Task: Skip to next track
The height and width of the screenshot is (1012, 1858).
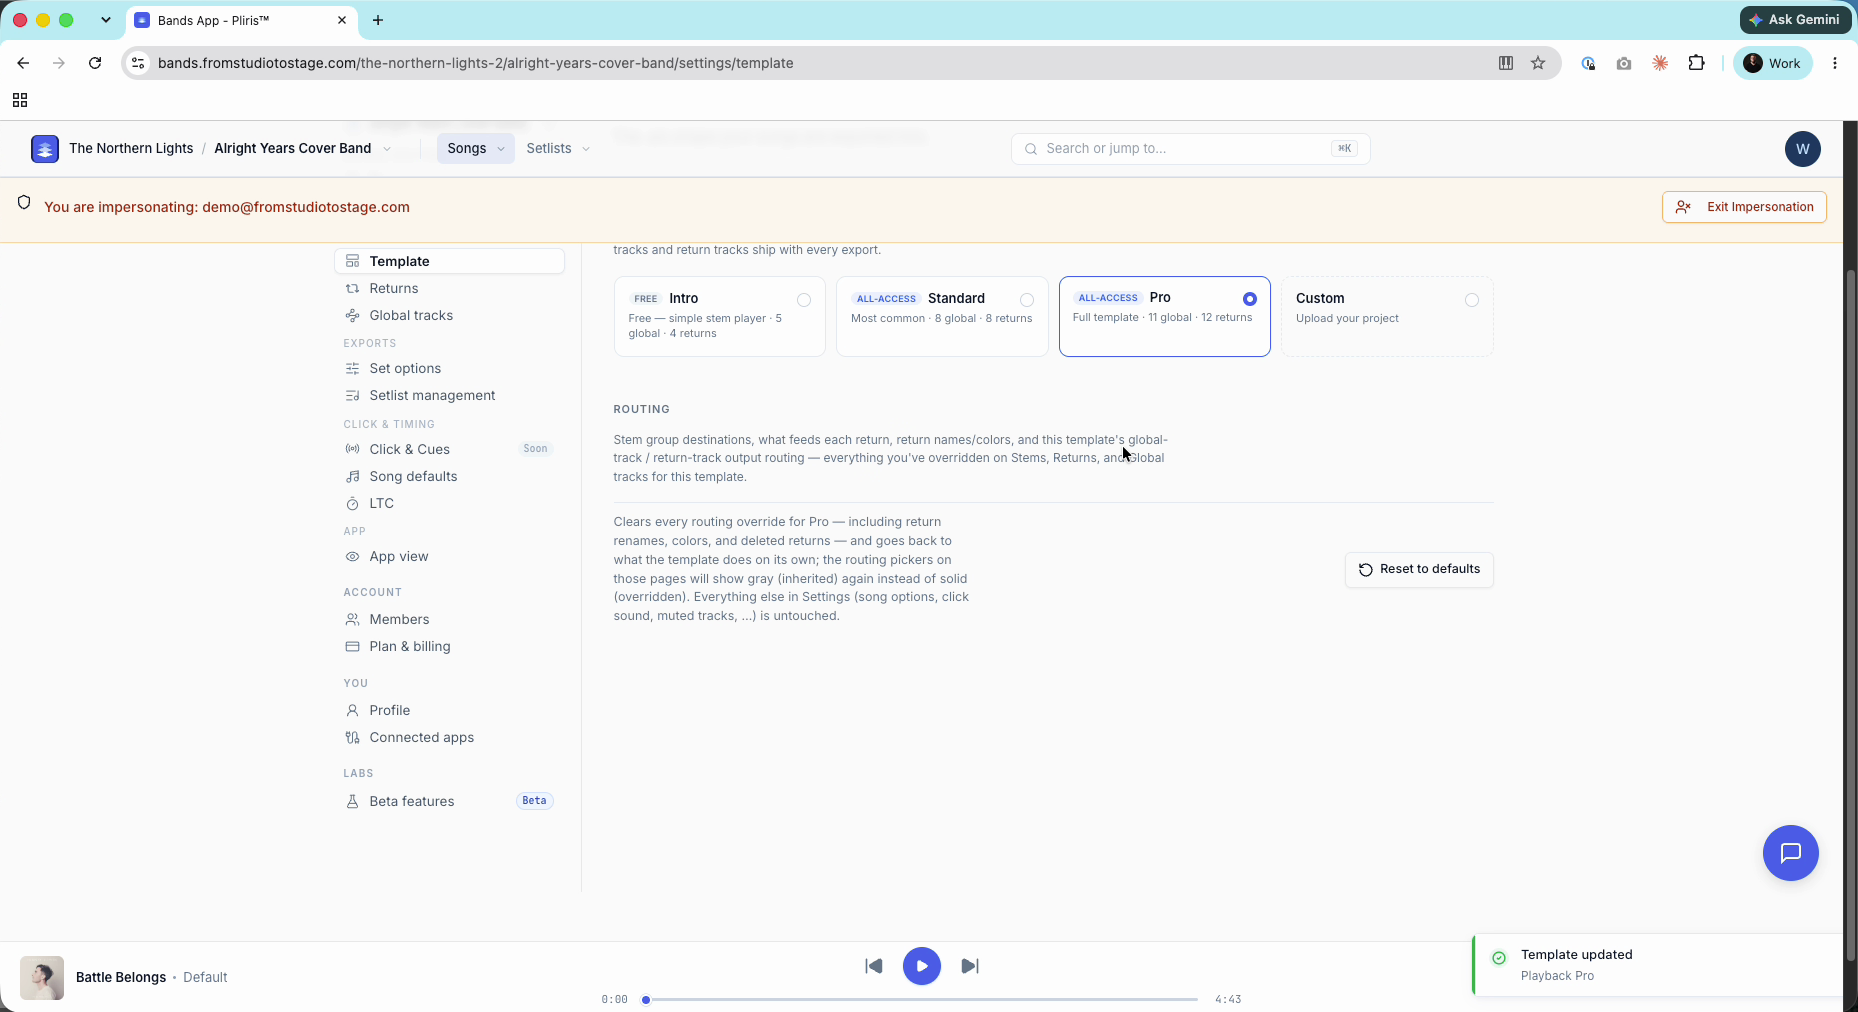Action: (x=970, y=966)
